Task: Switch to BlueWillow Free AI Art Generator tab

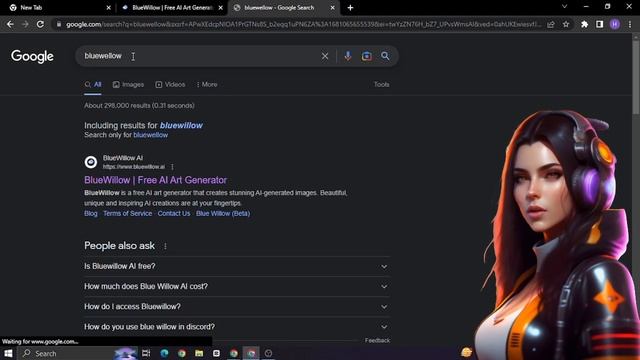Action: coord(171,7)
